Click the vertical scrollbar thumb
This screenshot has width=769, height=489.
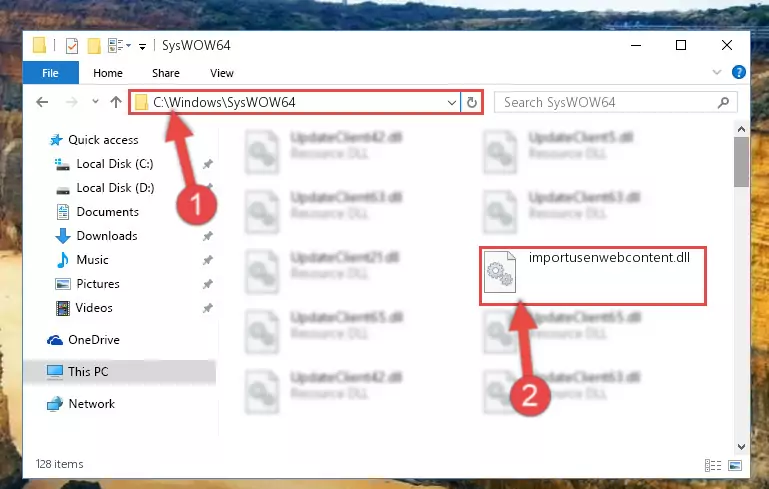[x=741, y=162]
